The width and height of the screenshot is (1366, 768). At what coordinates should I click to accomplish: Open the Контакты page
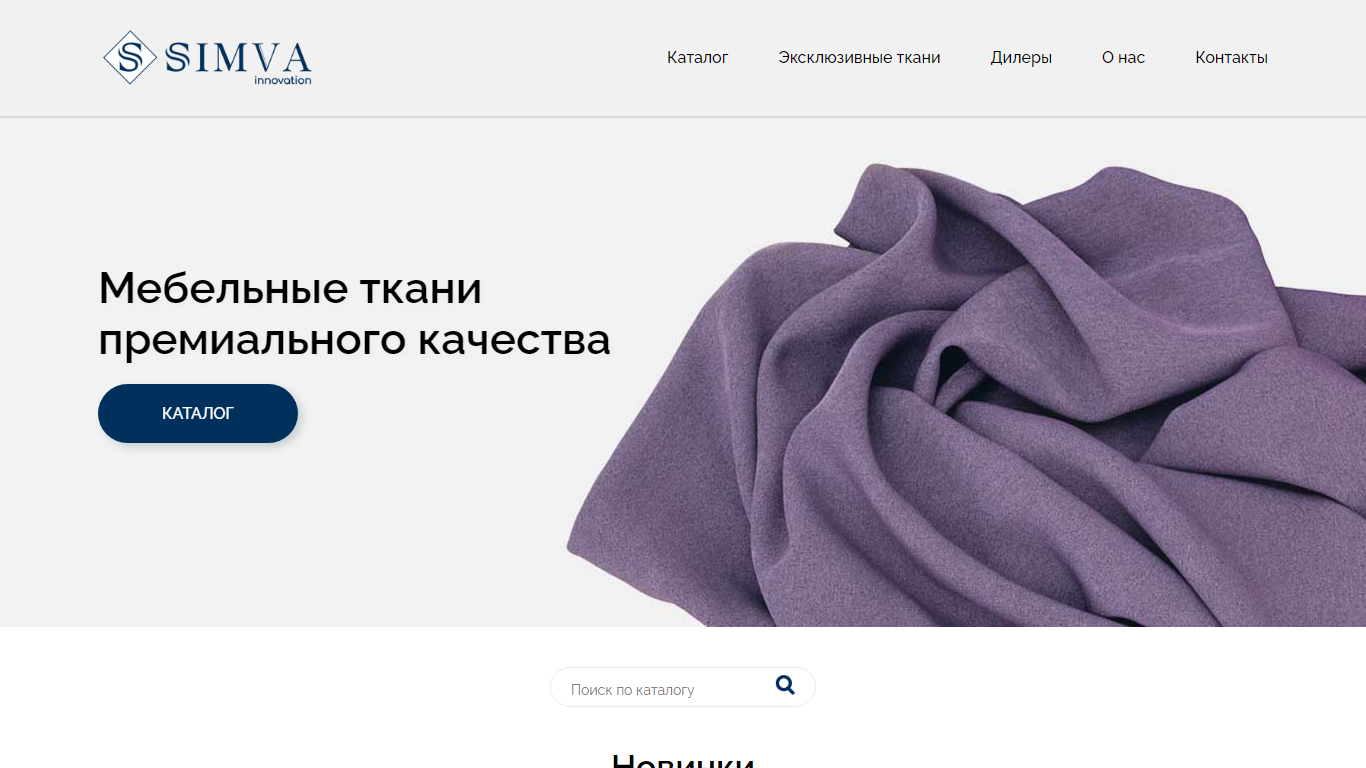tap(1231, 58)
